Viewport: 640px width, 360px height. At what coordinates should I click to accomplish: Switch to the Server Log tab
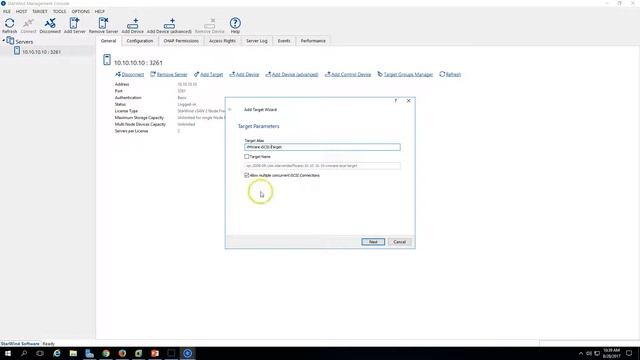pyautogui.click(x=257, y=41)
